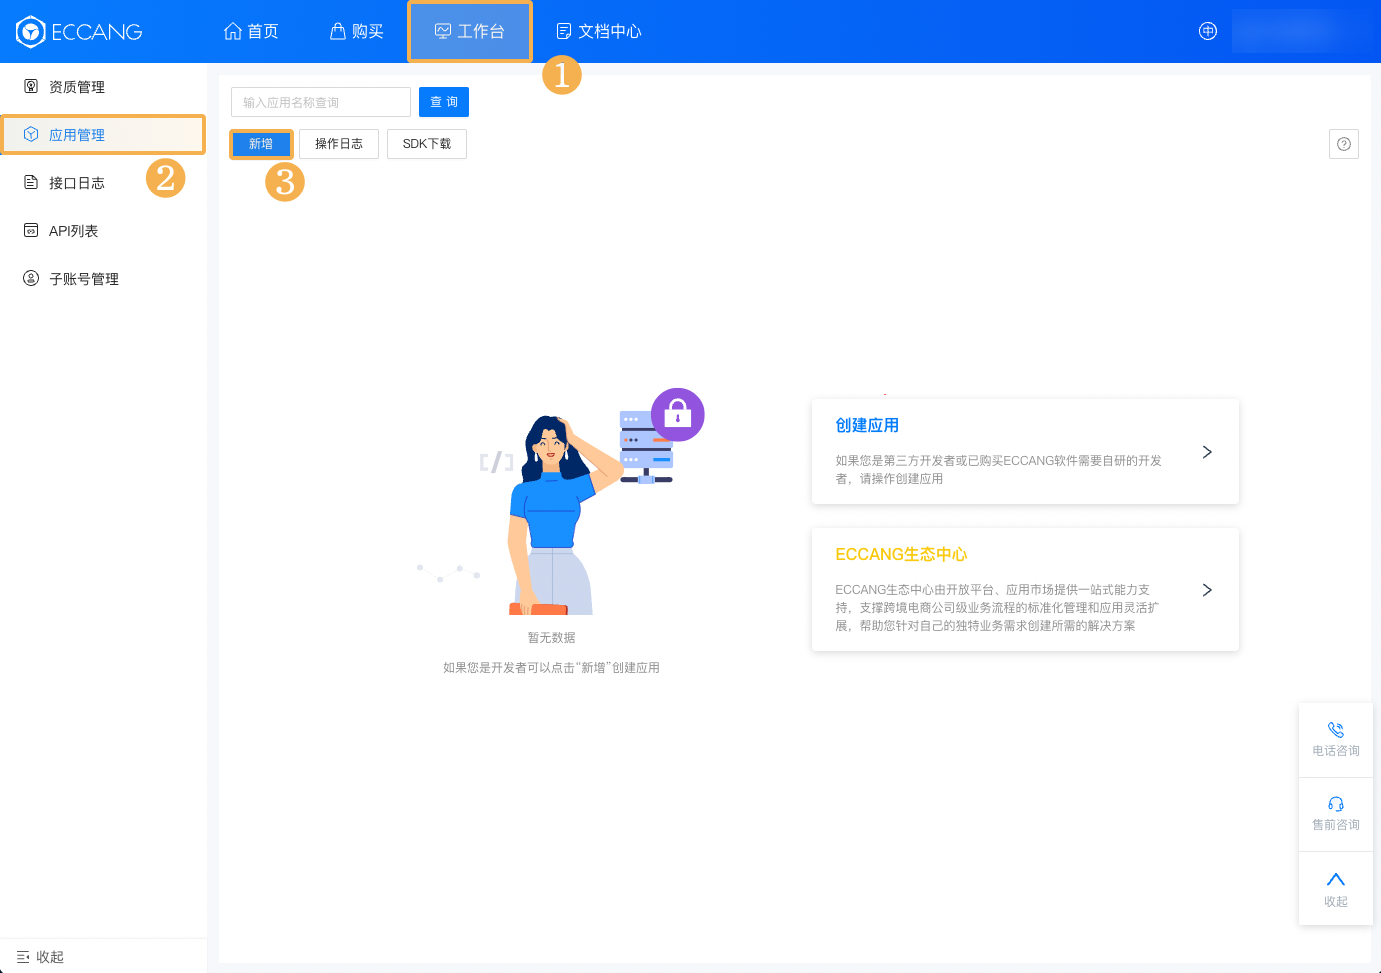Open 子账号管理 in the sidebar
This screenshot has width=1381, height=973.
84,279
